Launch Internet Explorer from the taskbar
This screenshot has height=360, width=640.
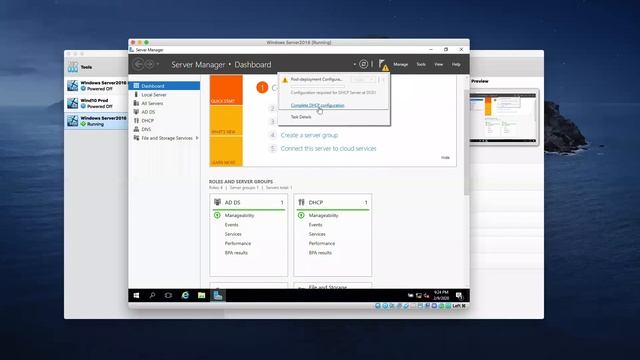185,295
